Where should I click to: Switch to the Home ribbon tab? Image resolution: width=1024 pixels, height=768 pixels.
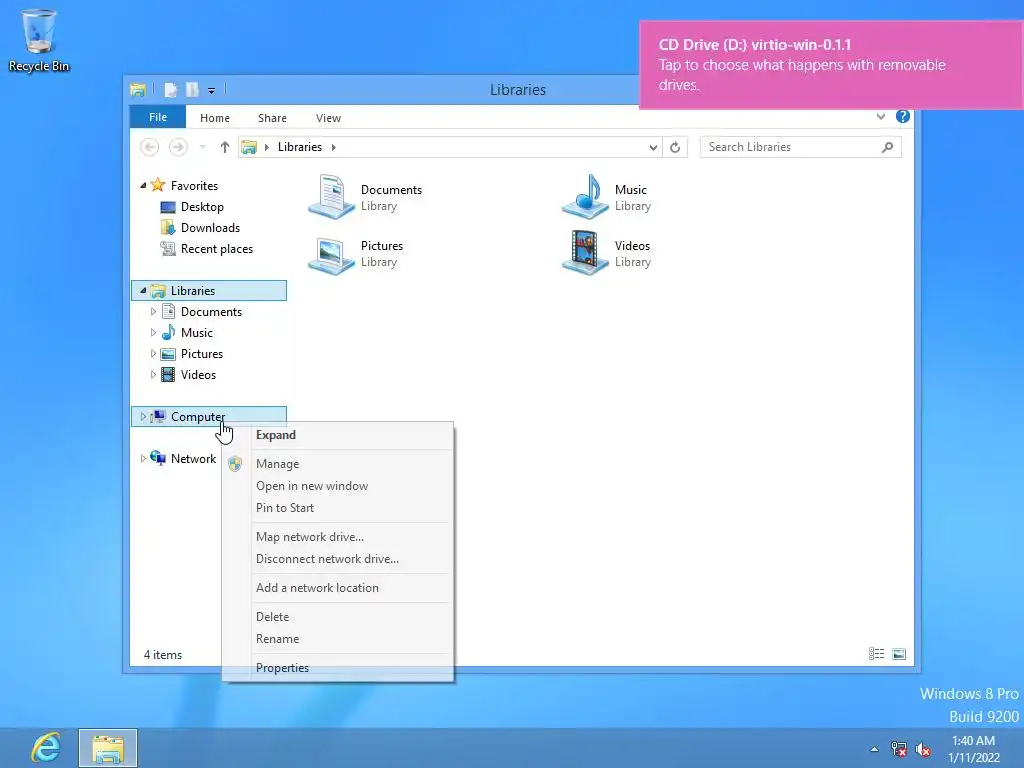coord(215,118)
